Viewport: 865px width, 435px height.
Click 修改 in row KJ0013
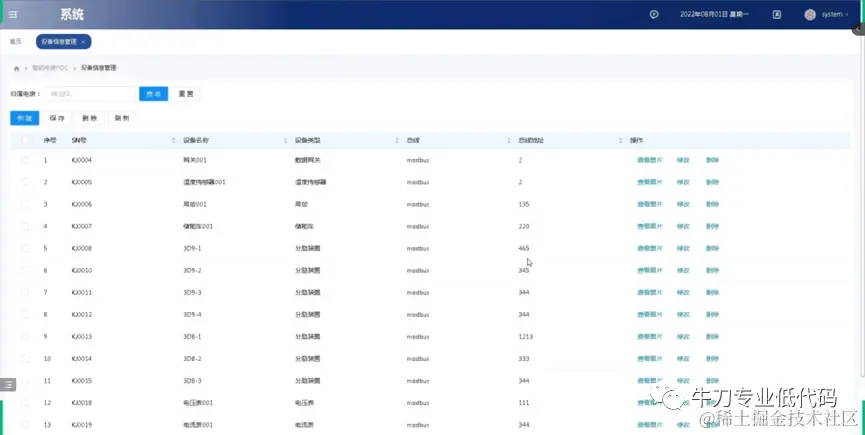683,336
